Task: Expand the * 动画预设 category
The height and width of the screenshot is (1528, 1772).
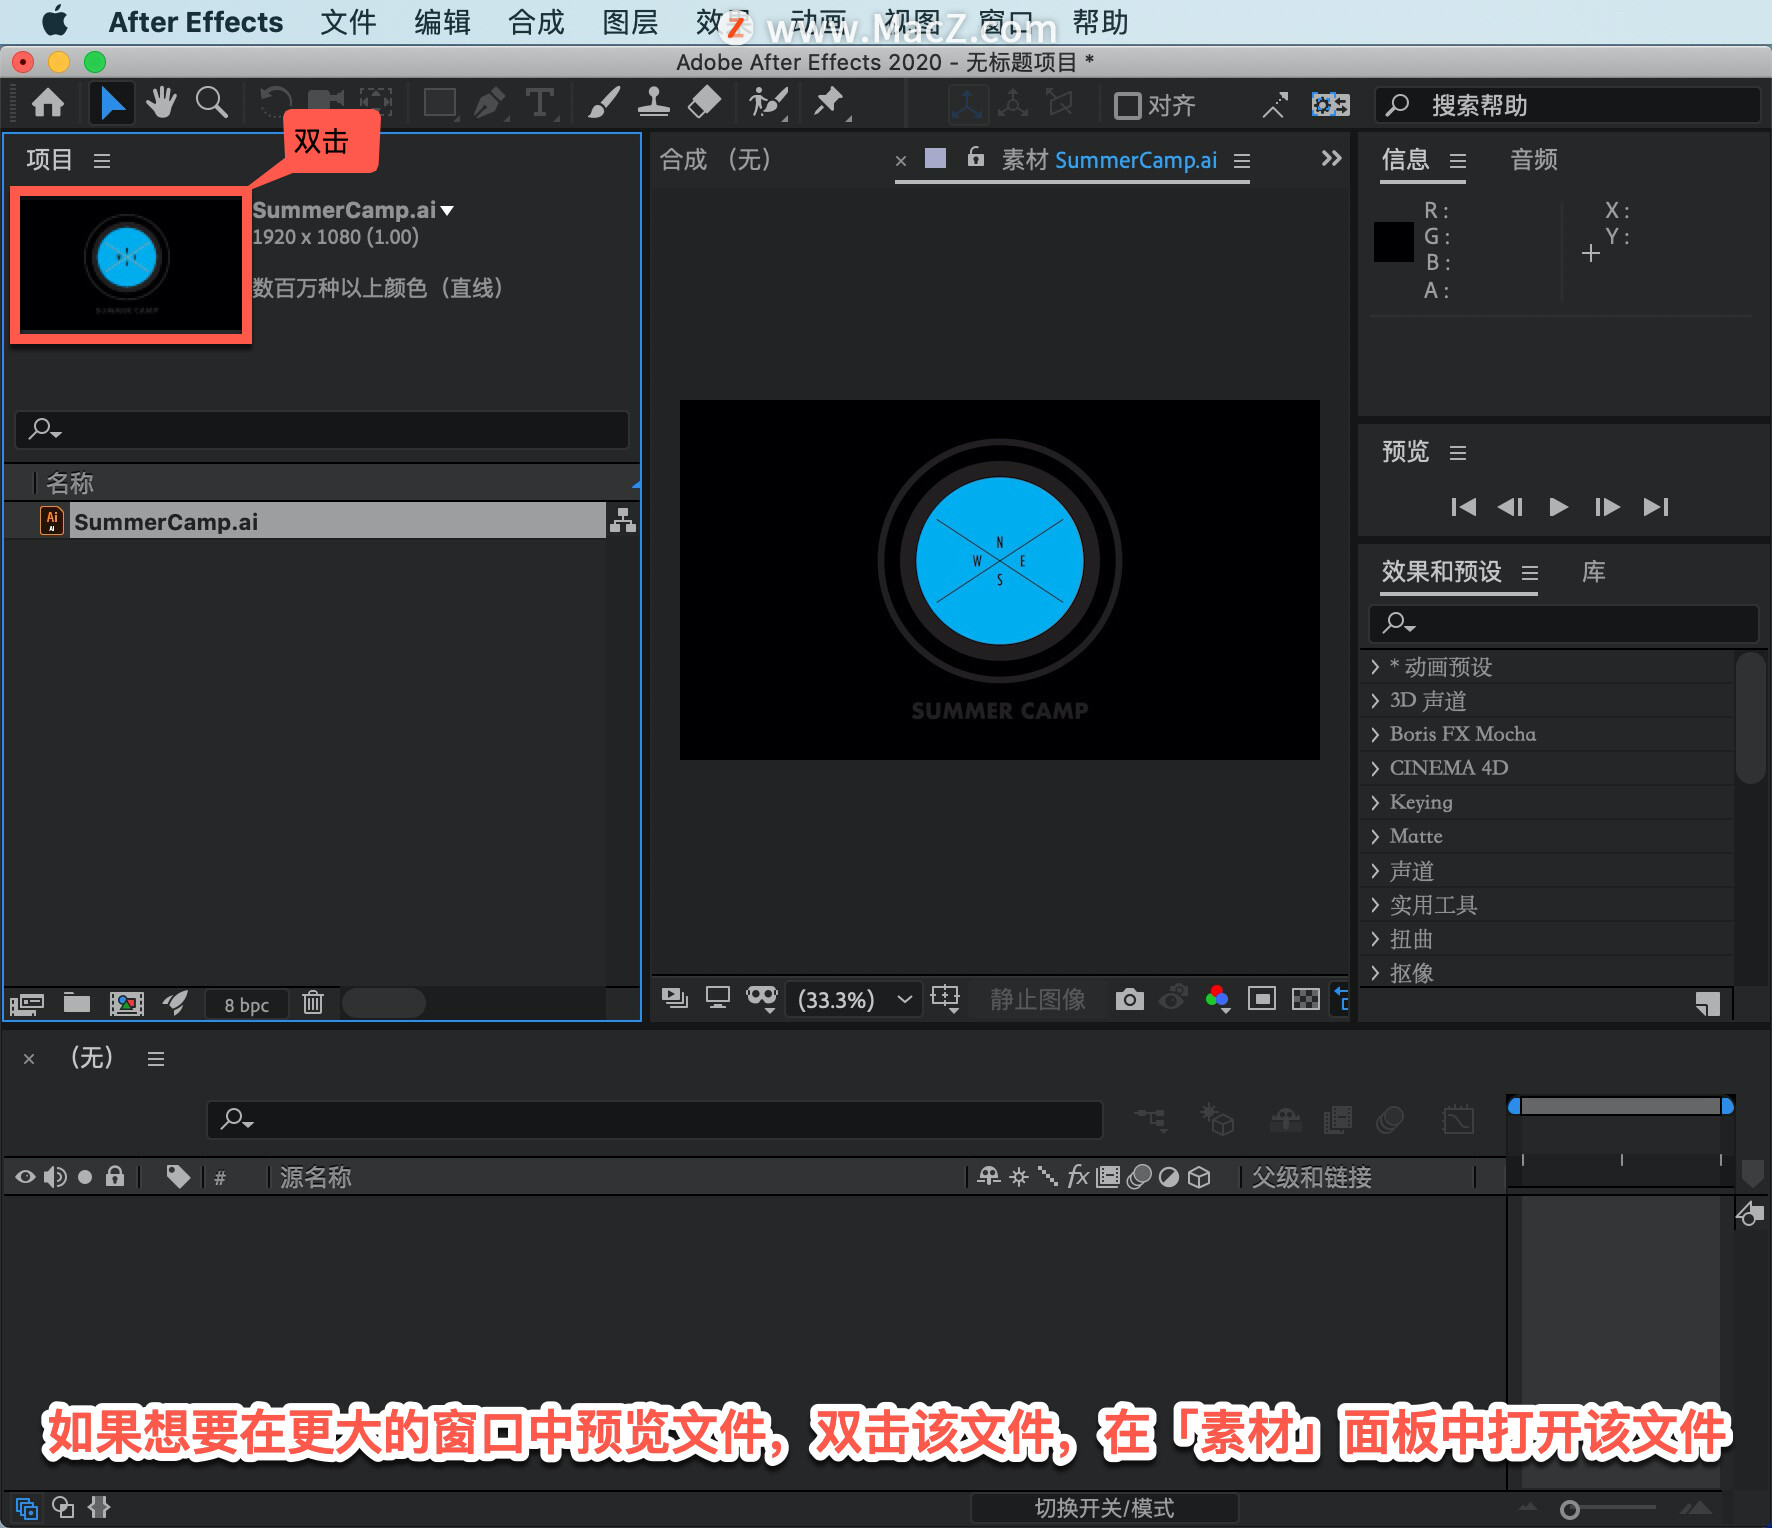Action: tap(1375, 667)
